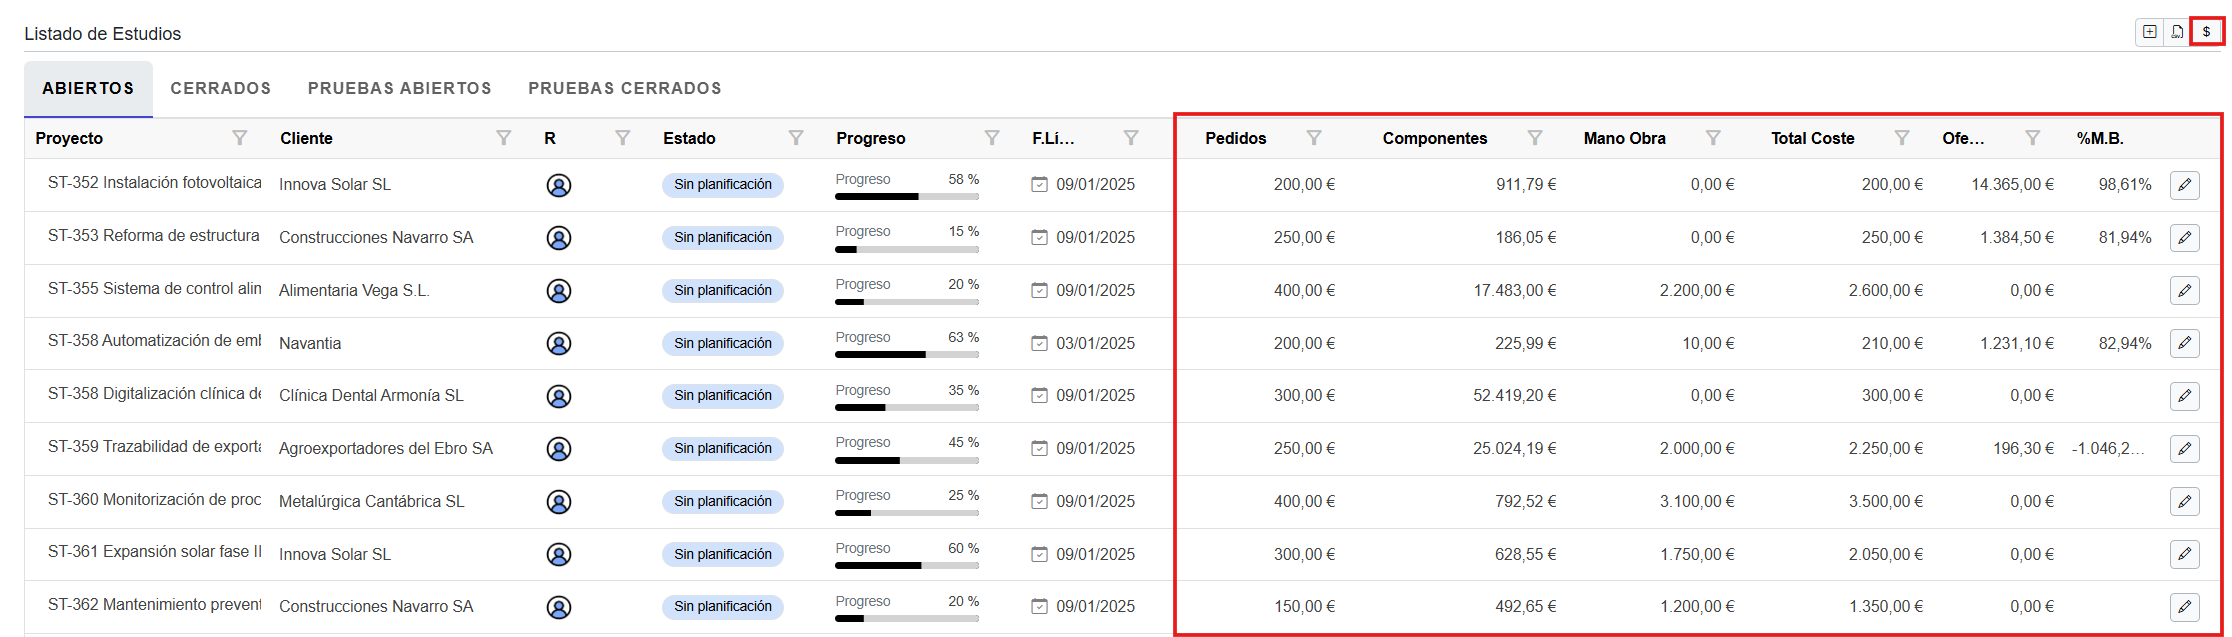
Task: Switch to the CERRADOS tab
Action: click(x=220, y=89)
